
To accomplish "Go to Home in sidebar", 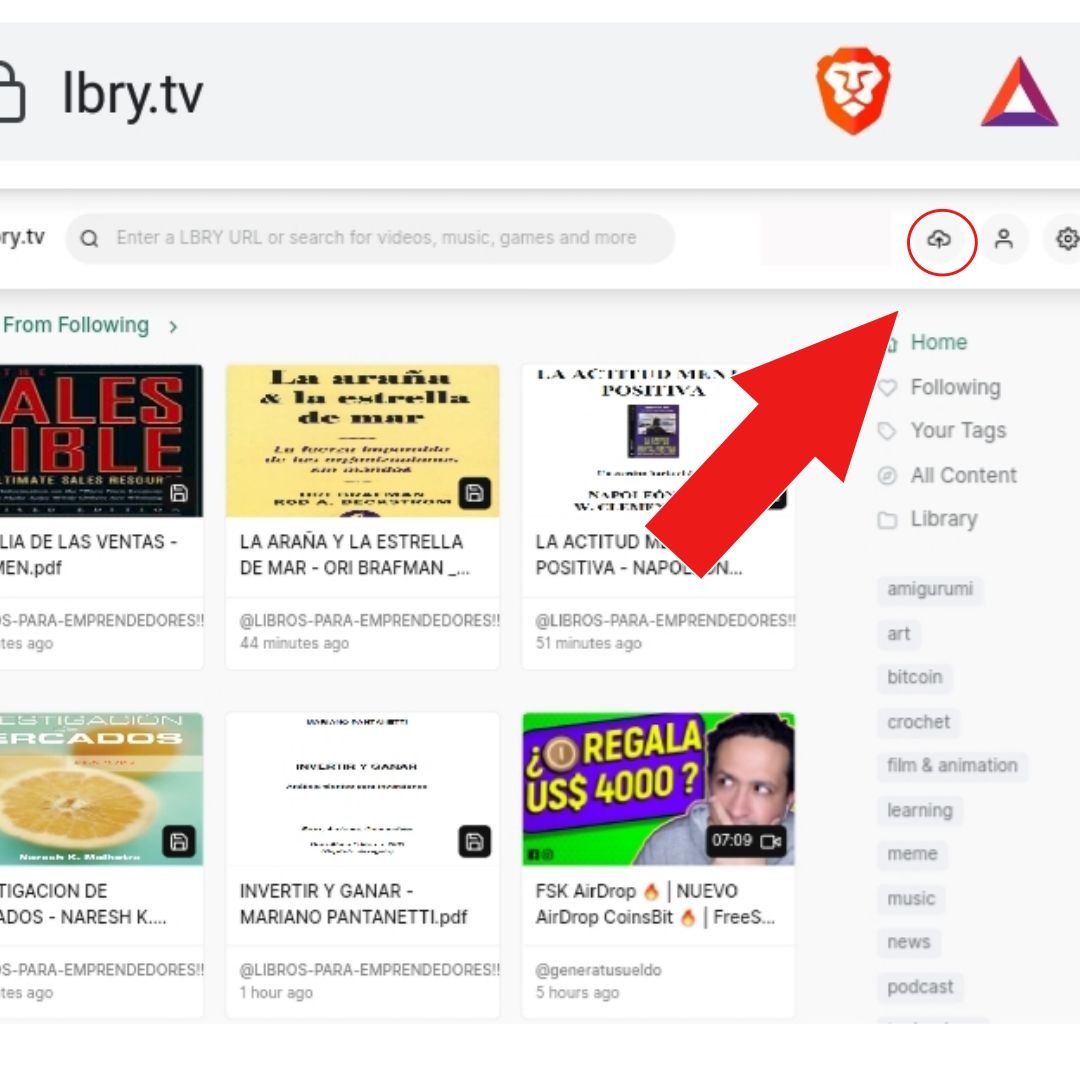I will (x=938, y=342).
